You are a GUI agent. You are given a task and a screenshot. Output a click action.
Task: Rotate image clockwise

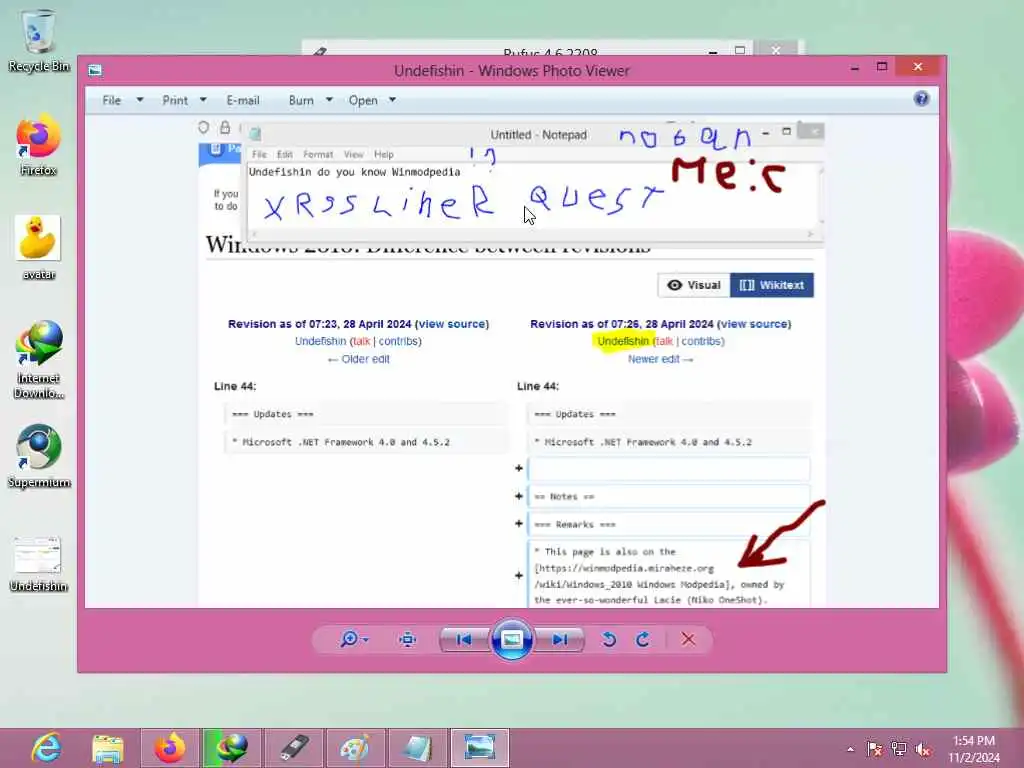[643, 639]
